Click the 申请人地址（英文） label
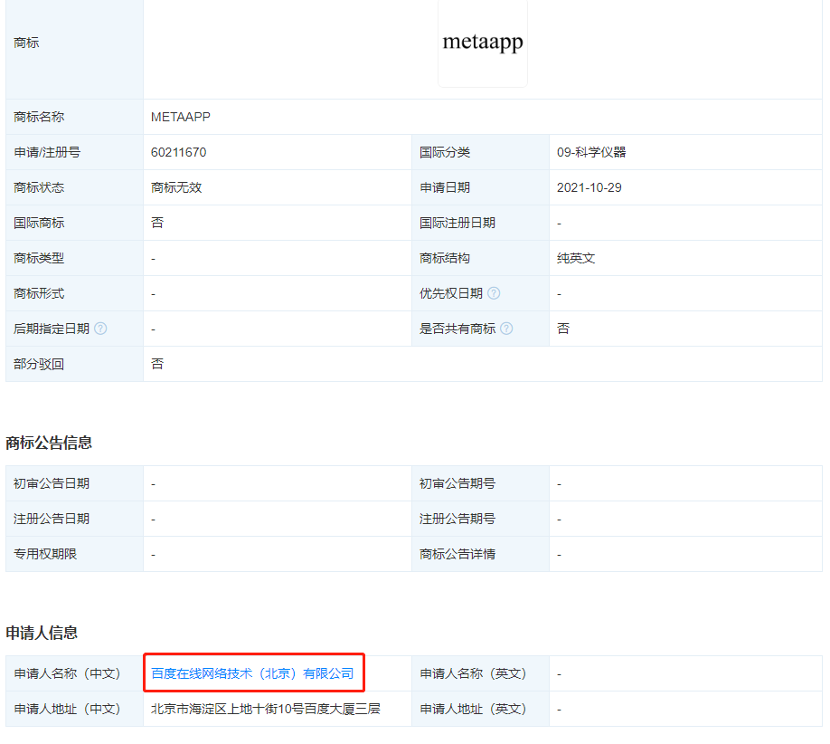Screen dimensions: 830x744 point(473,709)
